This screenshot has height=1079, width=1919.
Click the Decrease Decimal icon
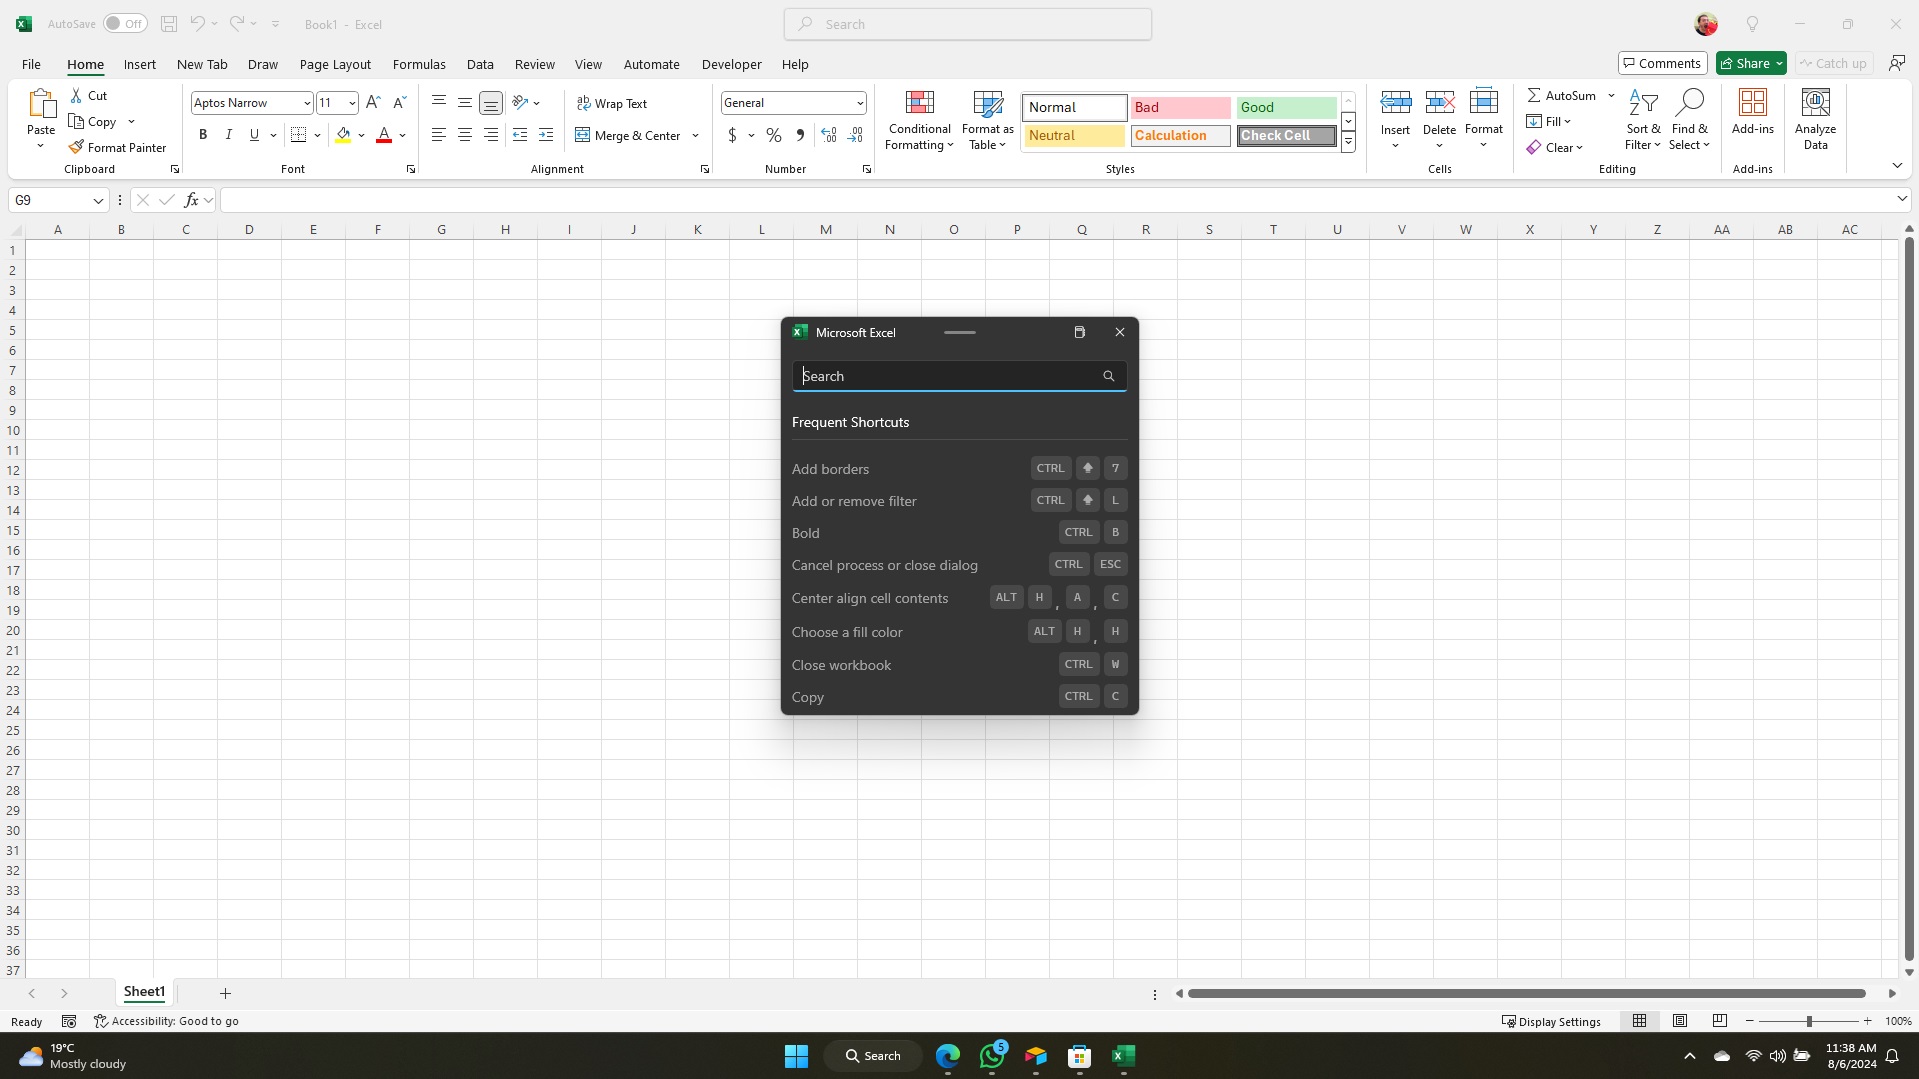[x=855, y=135]
